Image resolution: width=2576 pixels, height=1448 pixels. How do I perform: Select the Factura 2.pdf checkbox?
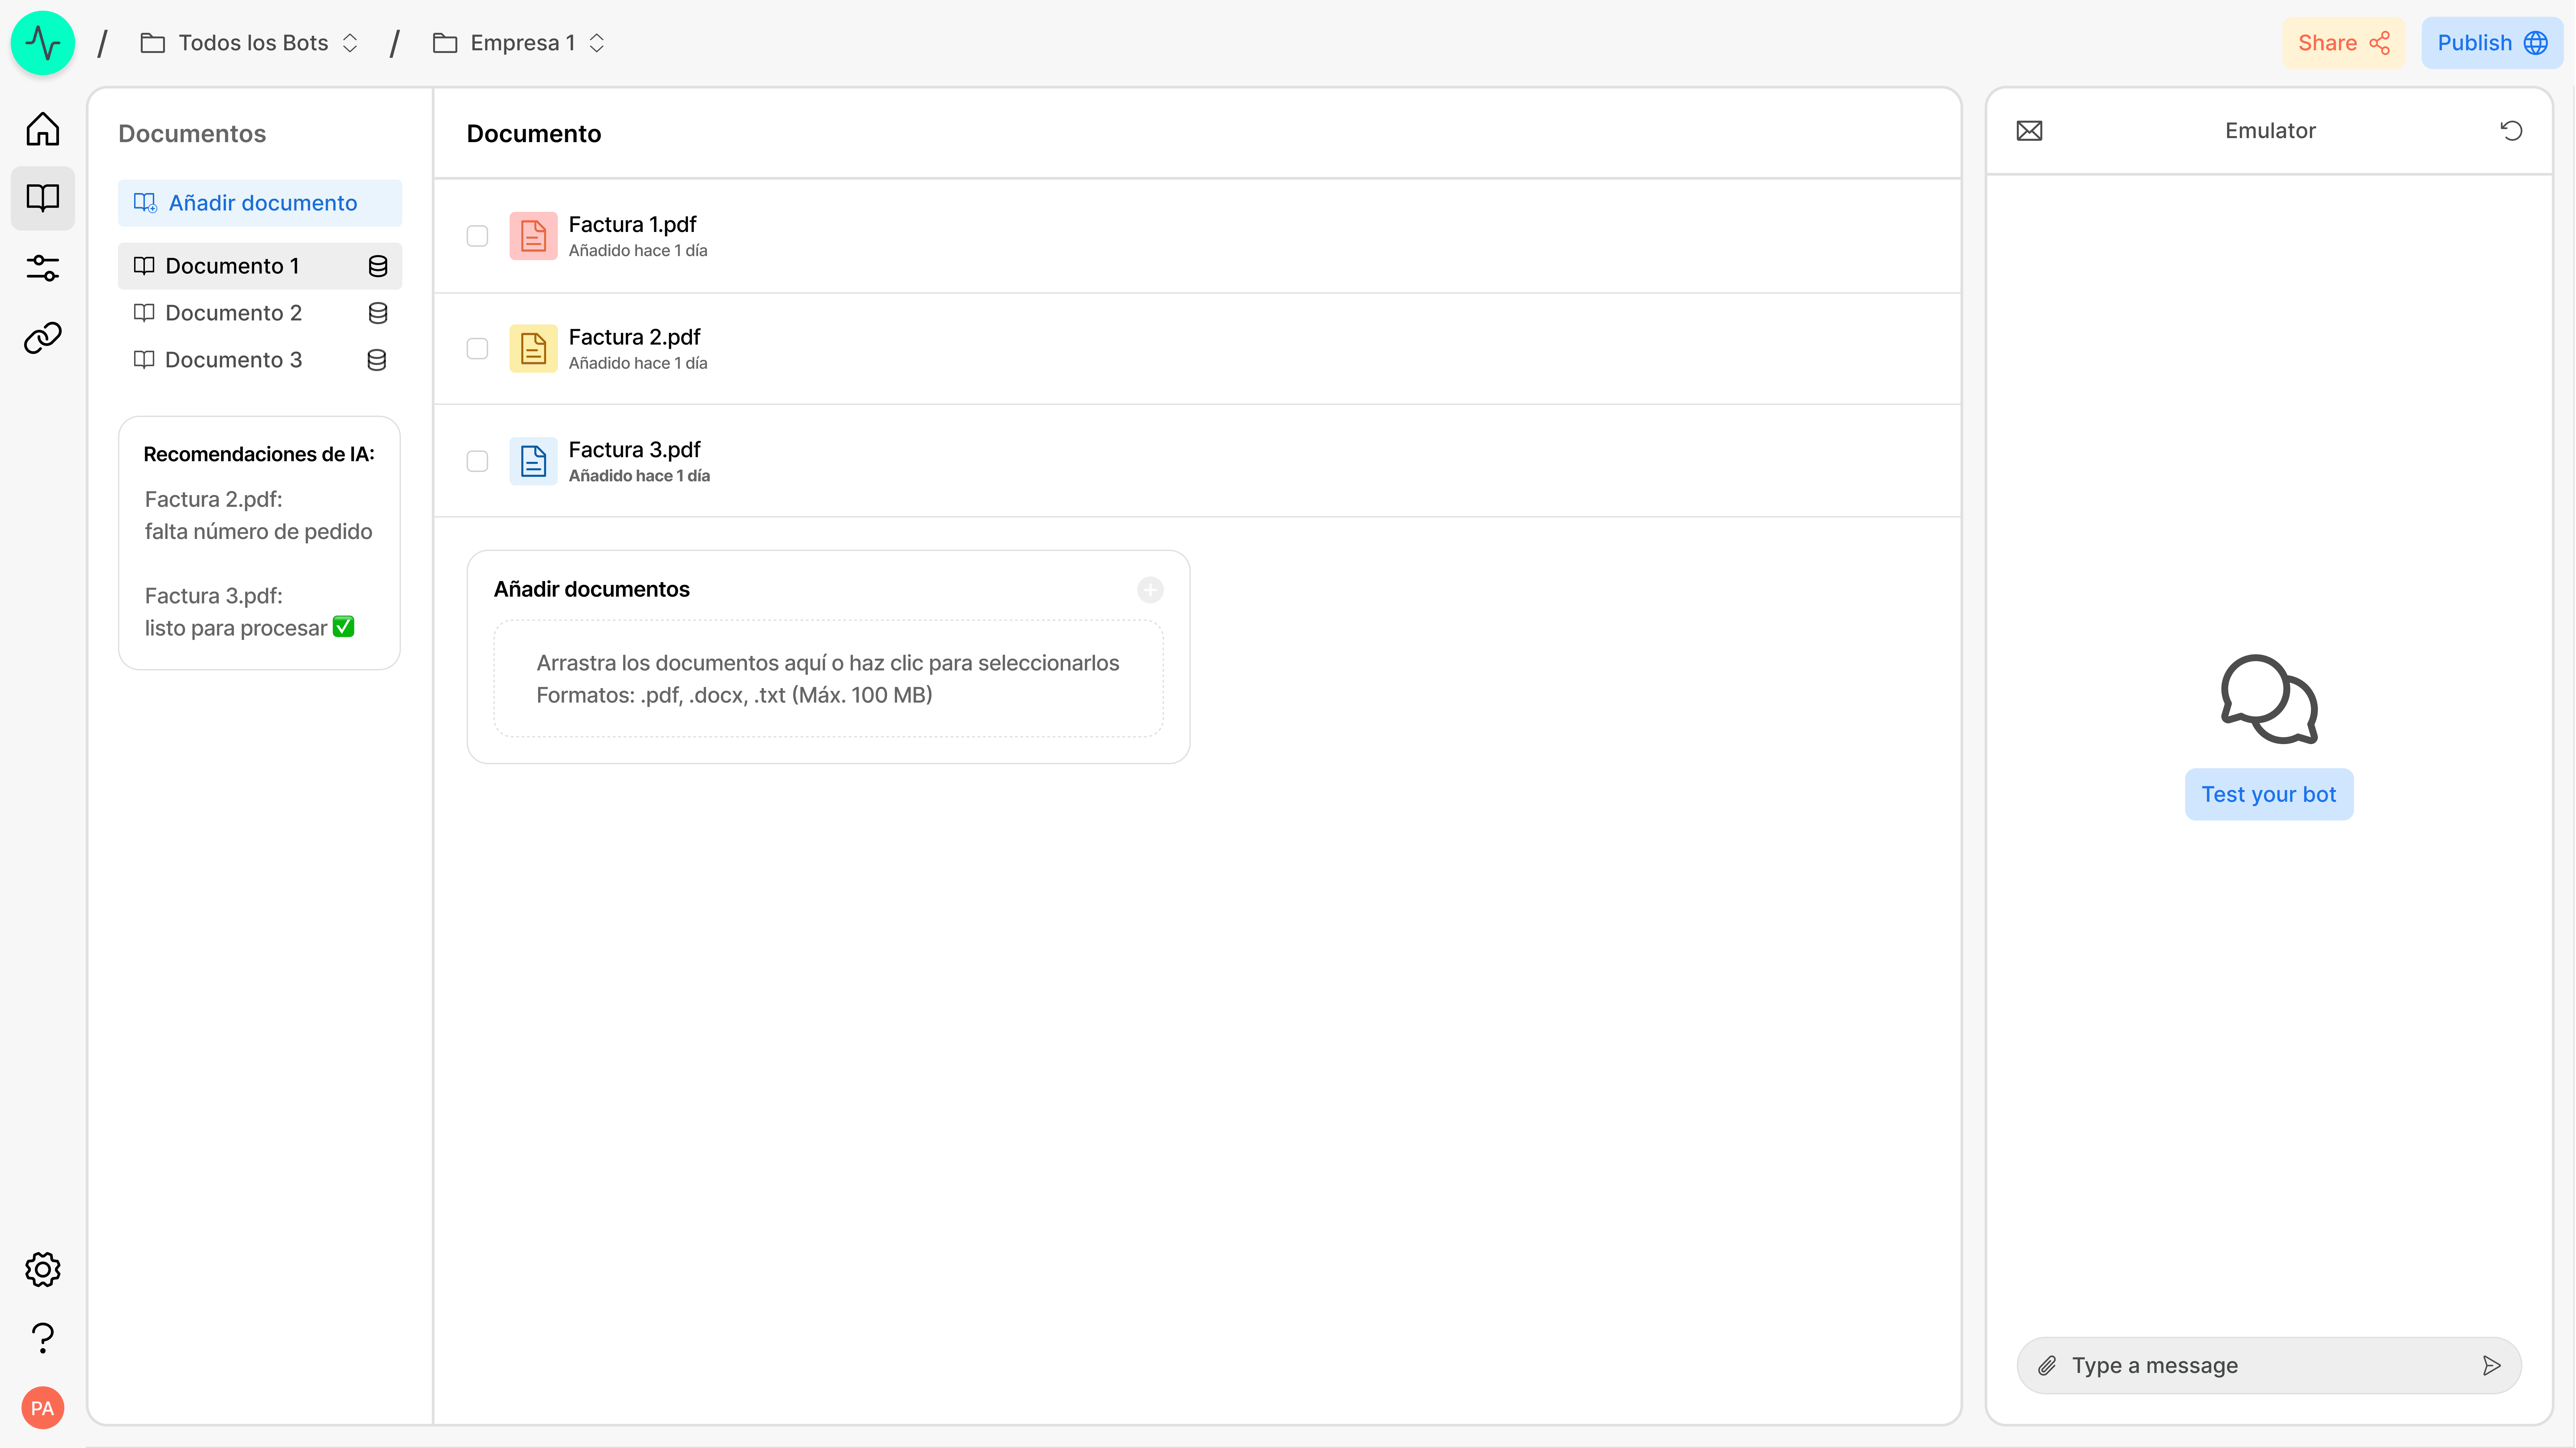pos(477,349)
